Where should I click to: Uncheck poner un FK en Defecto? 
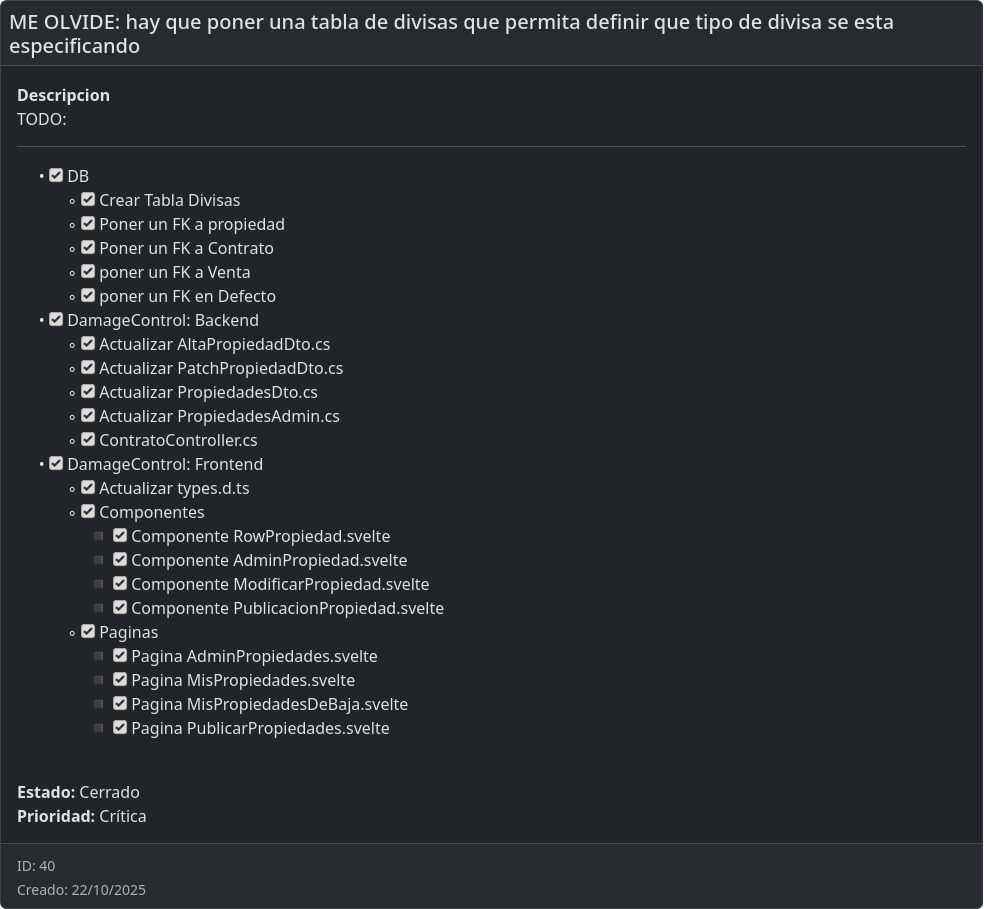(88, 295)
